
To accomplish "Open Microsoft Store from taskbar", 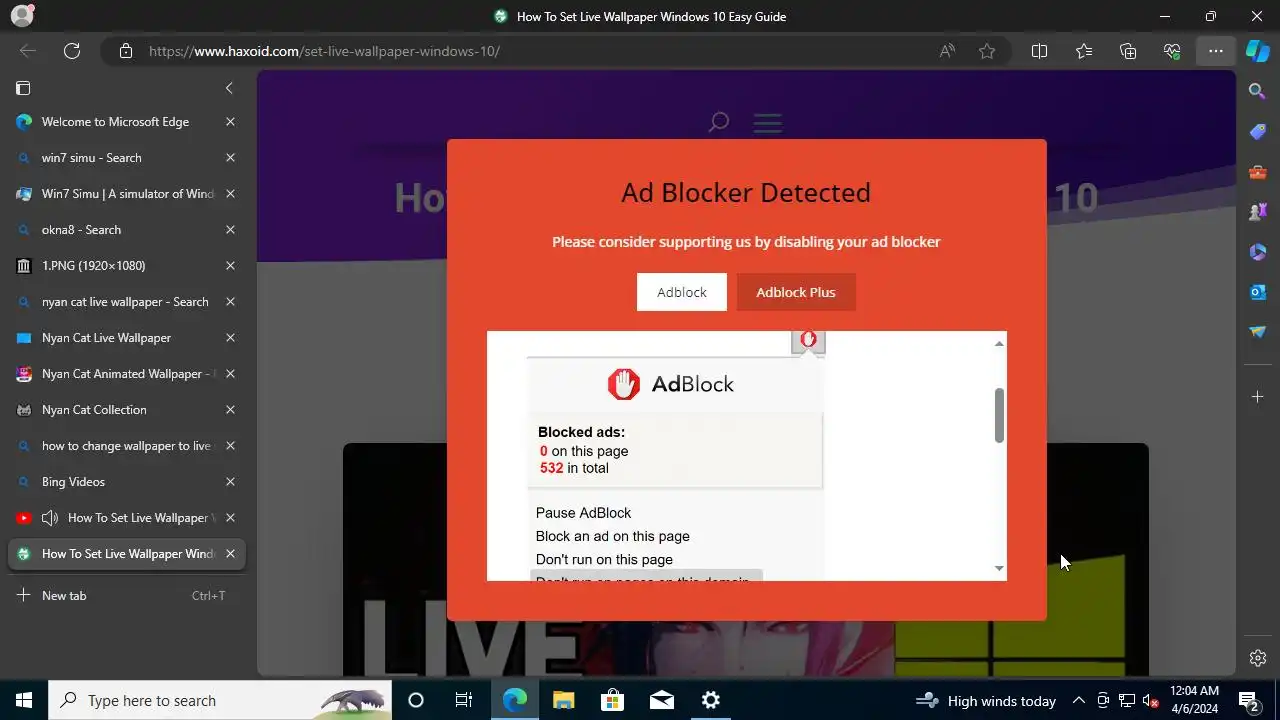I will tap(612, 700).
